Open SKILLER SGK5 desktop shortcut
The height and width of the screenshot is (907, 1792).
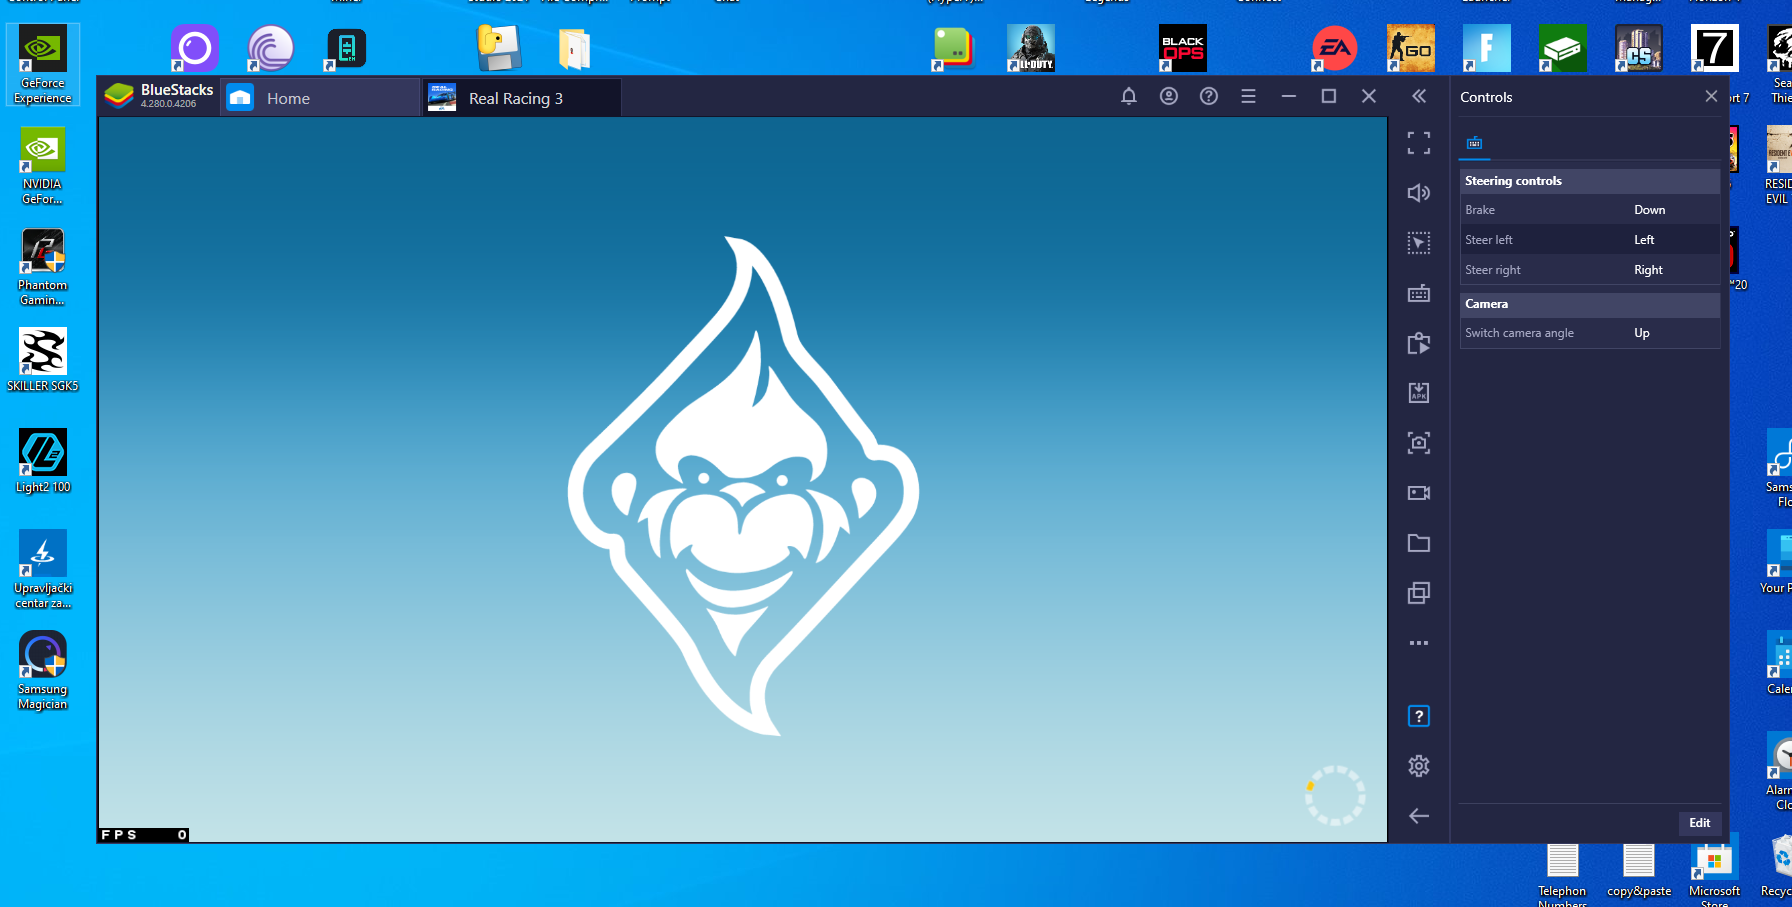pos(42,360)
